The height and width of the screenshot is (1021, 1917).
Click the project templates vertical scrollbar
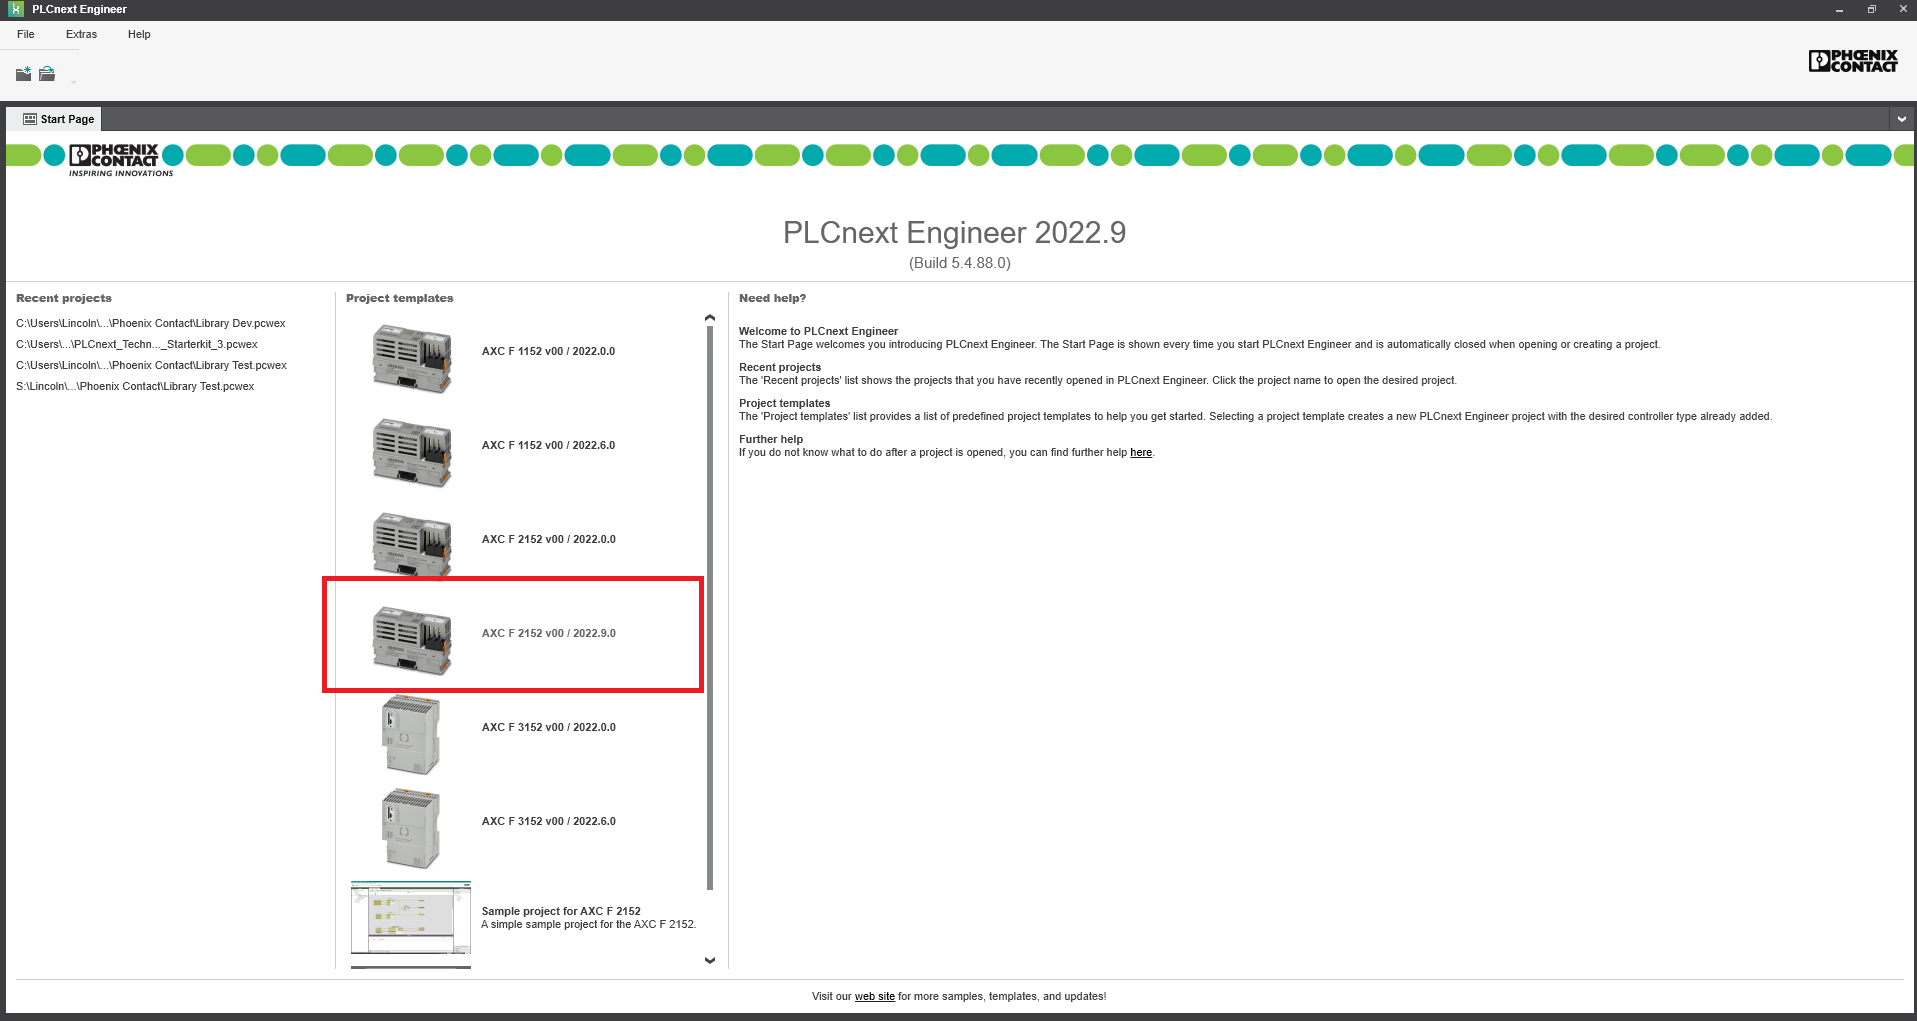(x=710, y=600)
